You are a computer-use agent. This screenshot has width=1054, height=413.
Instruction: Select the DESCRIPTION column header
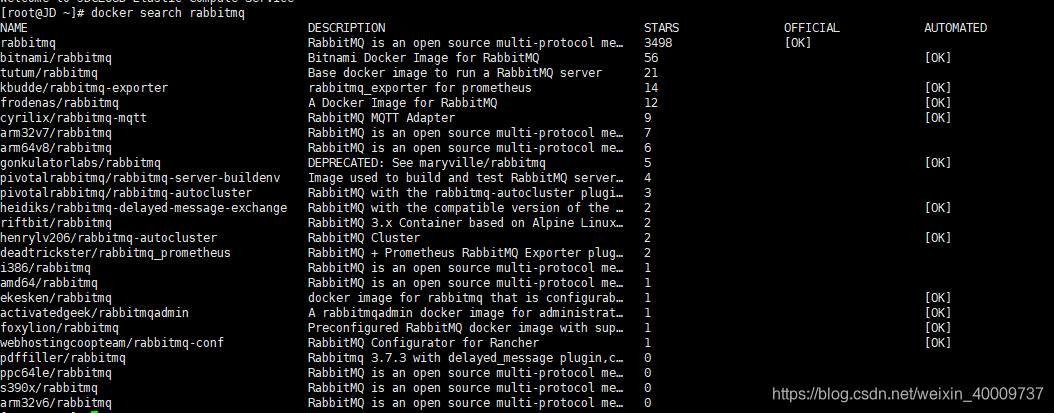click(346, 28)
